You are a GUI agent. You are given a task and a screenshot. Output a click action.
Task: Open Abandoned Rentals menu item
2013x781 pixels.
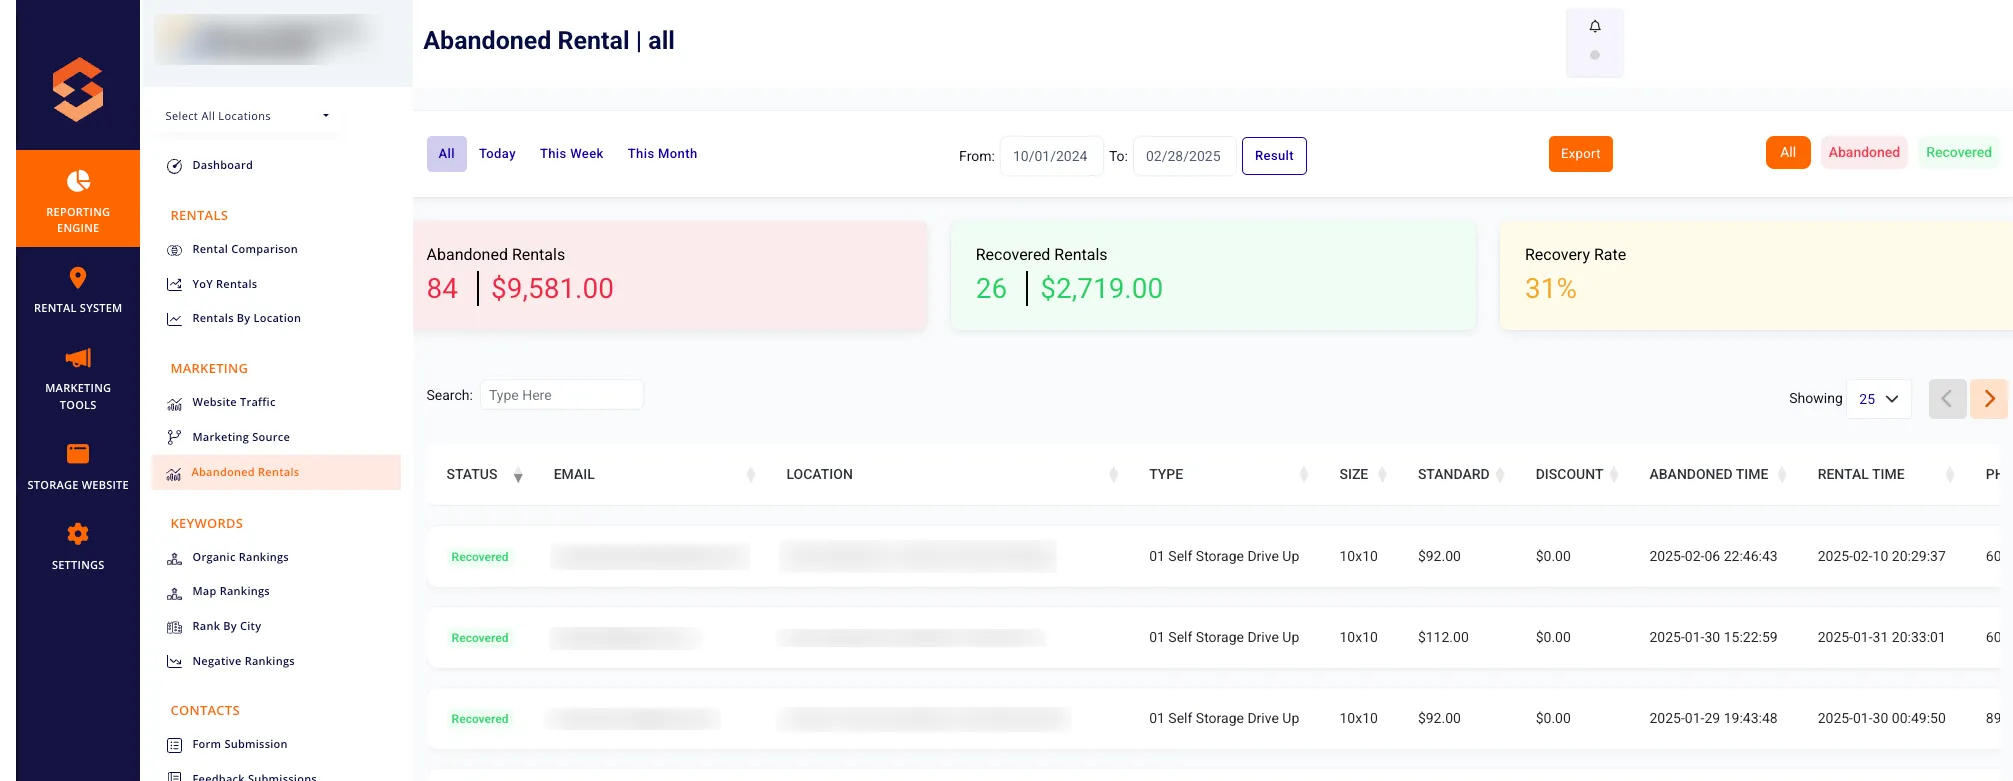(x=276, y=473)
